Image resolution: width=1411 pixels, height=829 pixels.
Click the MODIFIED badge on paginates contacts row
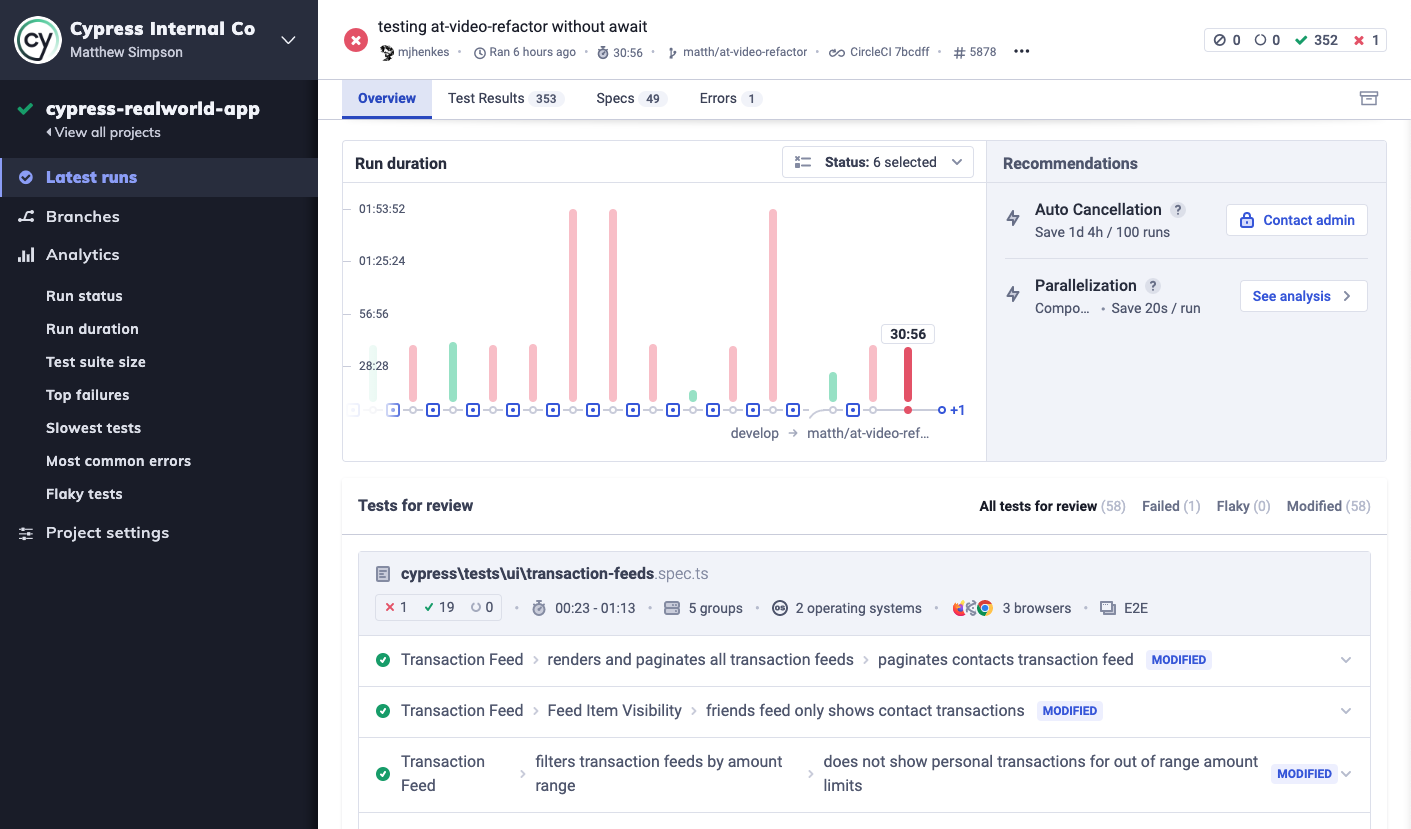tap(1179, 660)
